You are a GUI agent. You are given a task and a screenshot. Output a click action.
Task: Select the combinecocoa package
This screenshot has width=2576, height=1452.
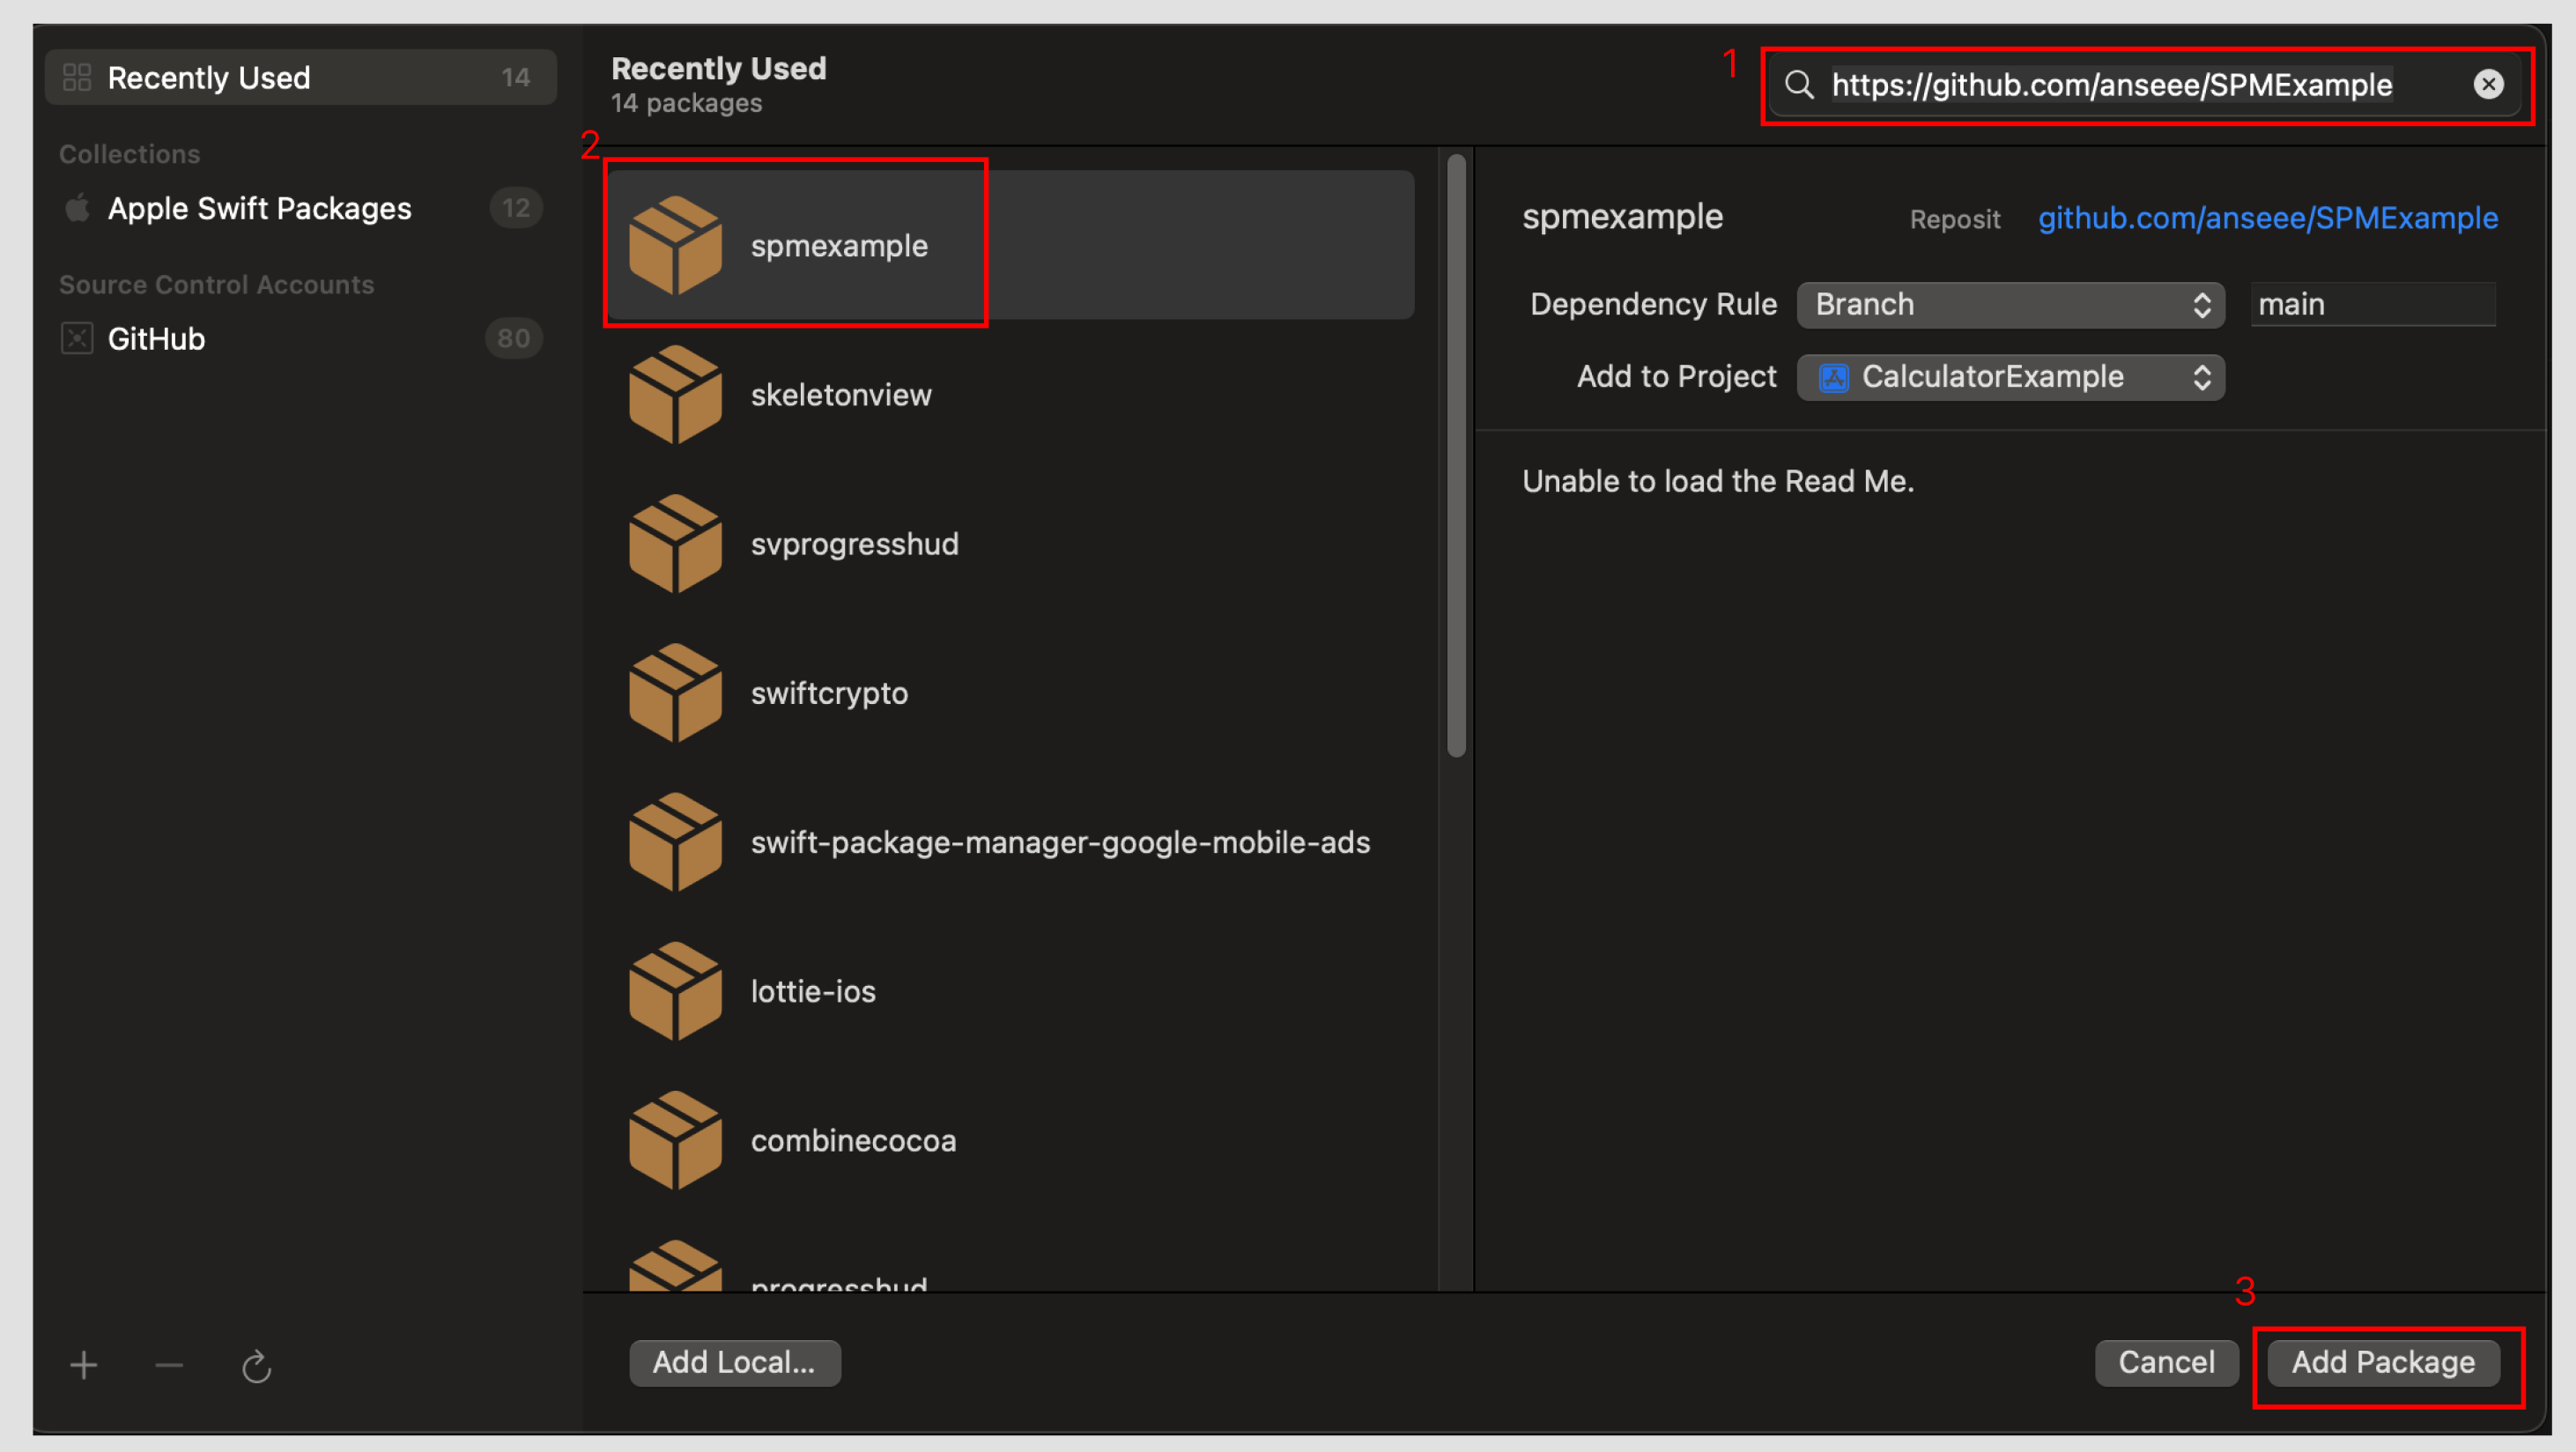pyautogui.click(x=853, y=1140)
